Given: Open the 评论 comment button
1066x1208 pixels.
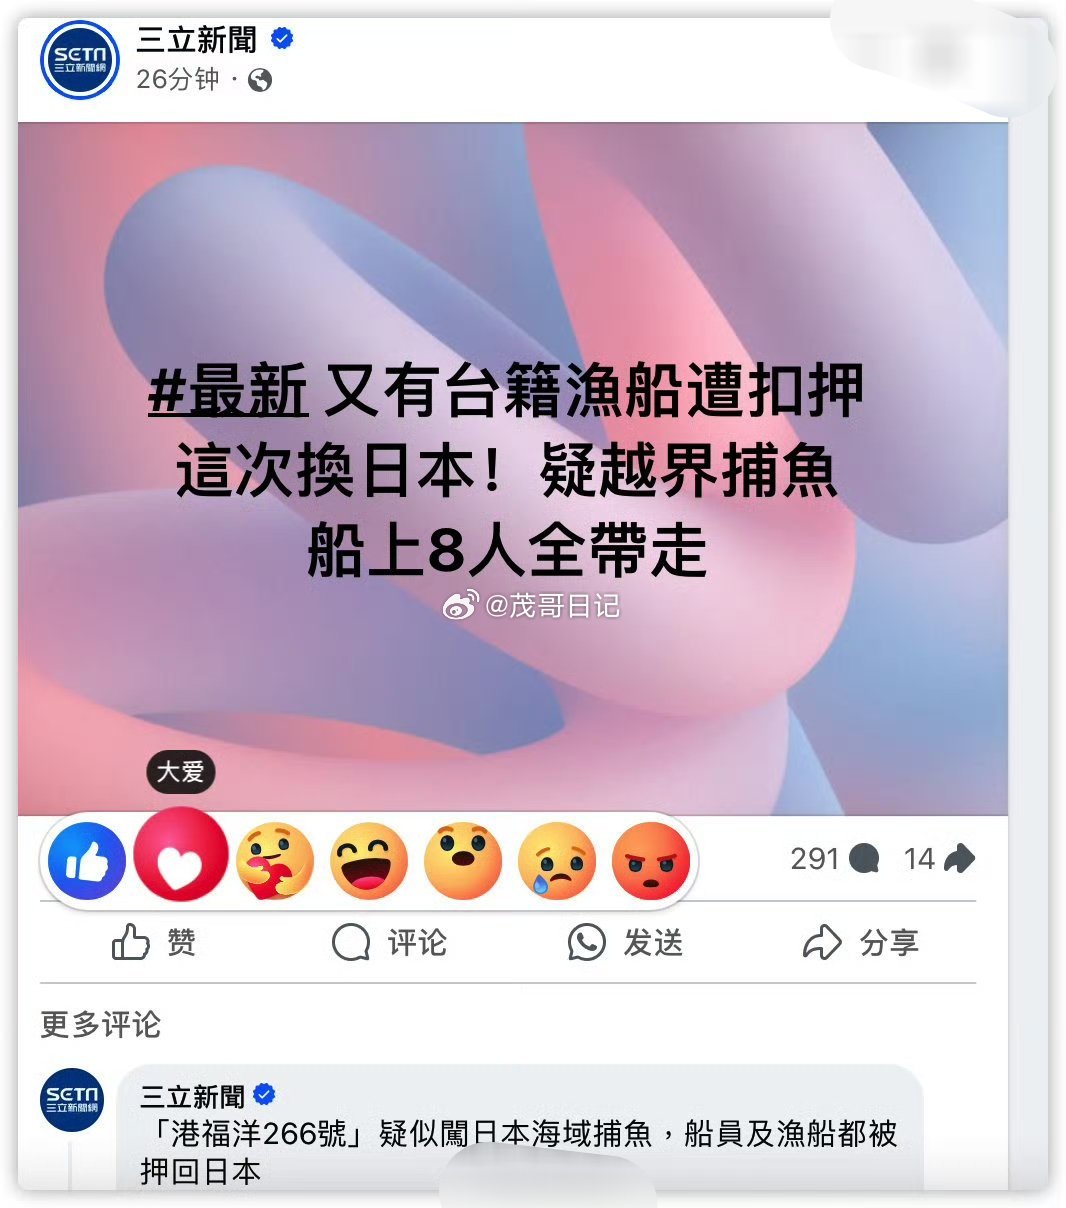Looking at the screenshot, I should [389, 942].
